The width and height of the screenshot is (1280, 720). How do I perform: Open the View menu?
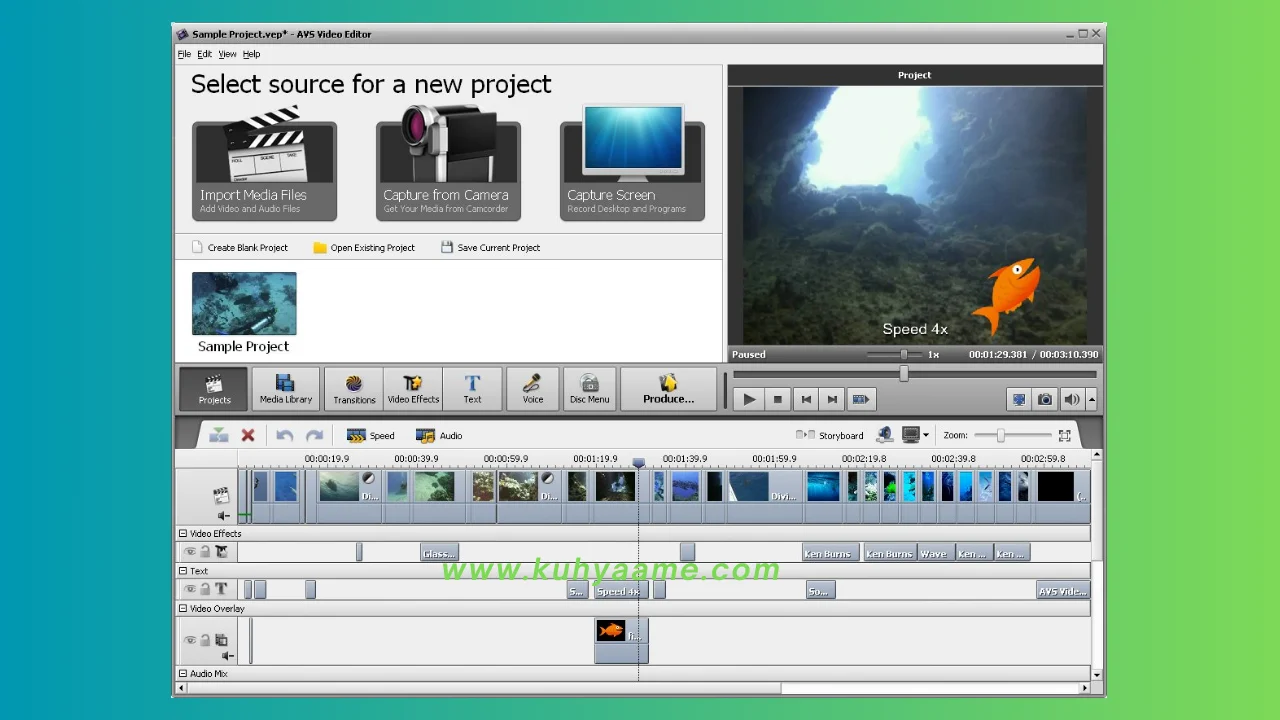(x=227, y=54)
